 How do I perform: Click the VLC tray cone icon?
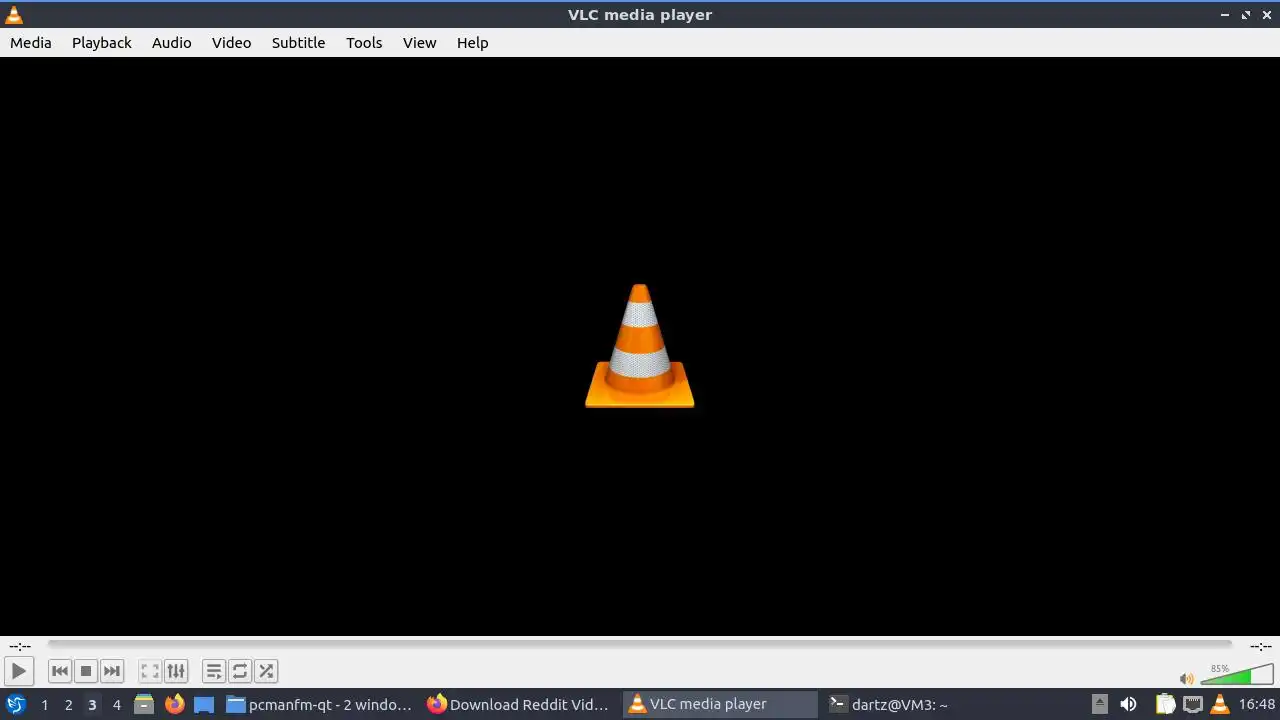click(1220, 704)
